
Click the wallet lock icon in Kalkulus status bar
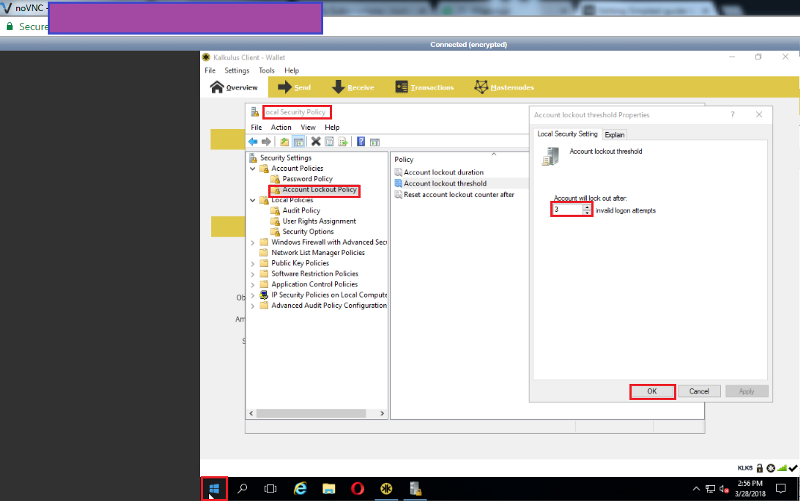(x=760, y=468)
